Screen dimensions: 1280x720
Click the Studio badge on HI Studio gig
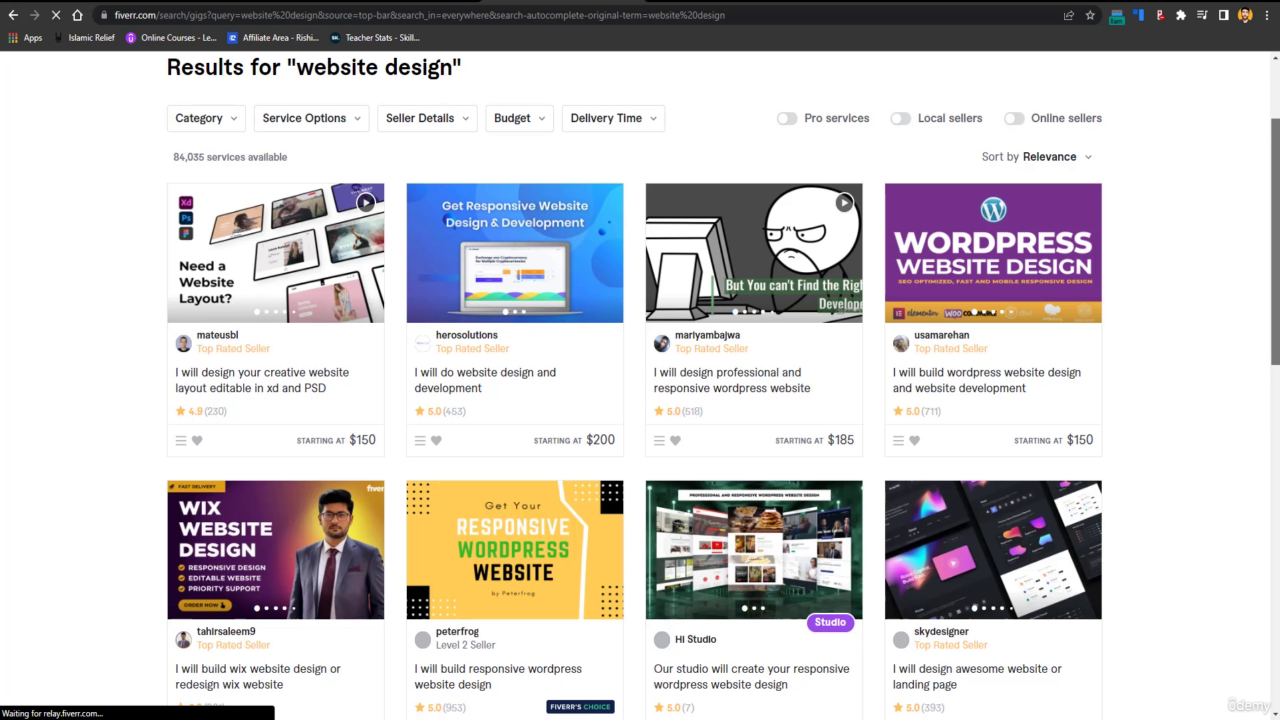(830, 622)
